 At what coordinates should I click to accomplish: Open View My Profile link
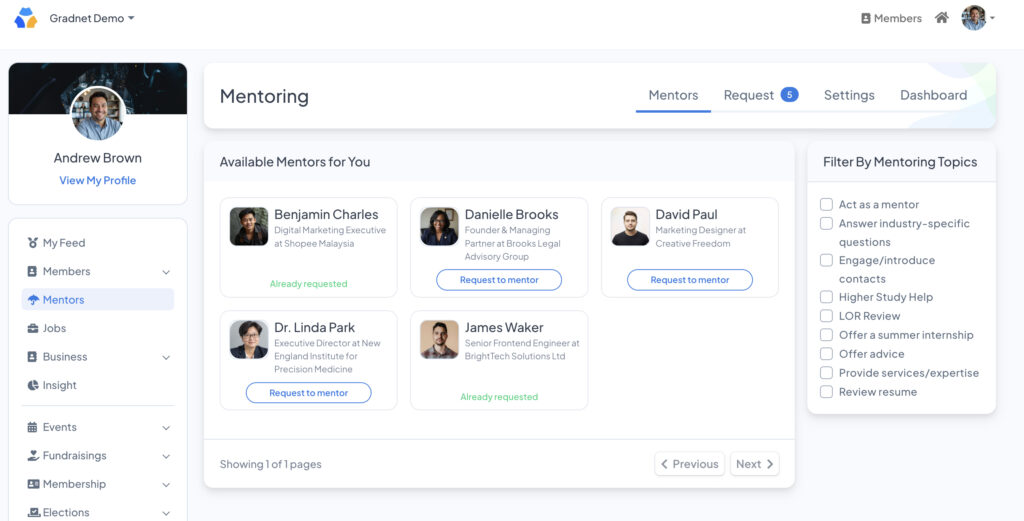pos(97,180)
